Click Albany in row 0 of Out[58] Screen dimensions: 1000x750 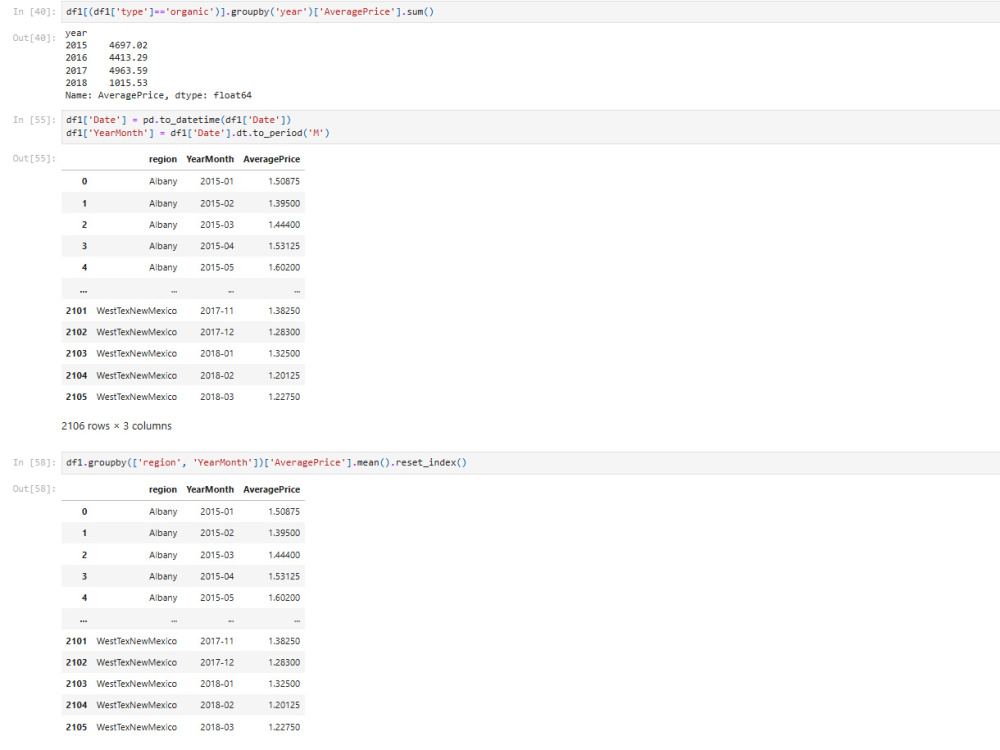click(163, 512)
